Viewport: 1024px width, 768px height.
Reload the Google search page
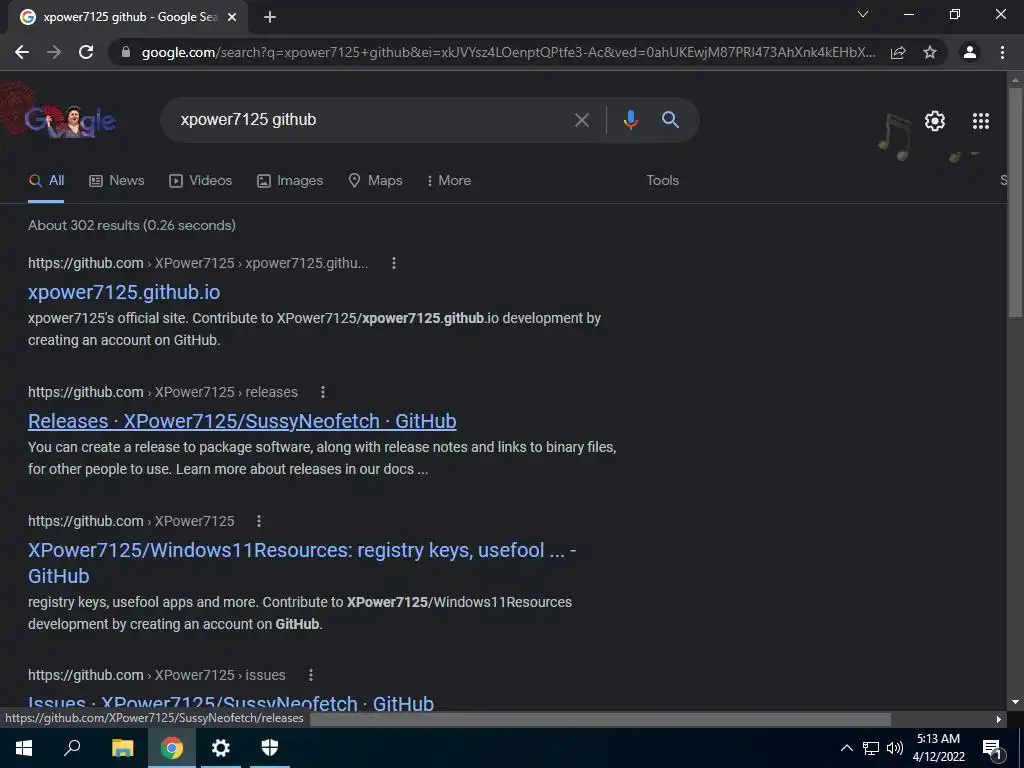click(86, 52)
